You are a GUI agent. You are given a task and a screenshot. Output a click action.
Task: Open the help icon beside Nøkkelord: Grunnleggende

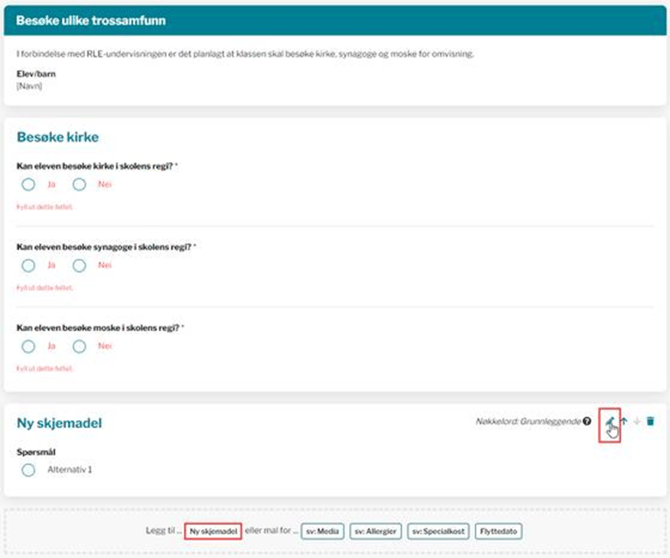587,422
